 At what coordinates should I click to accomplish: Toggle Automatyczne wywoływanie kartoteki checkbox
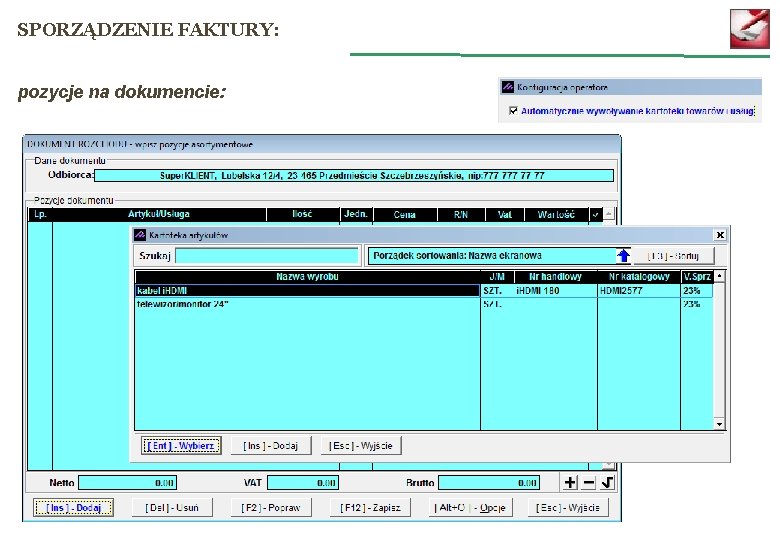pos(513,110)
